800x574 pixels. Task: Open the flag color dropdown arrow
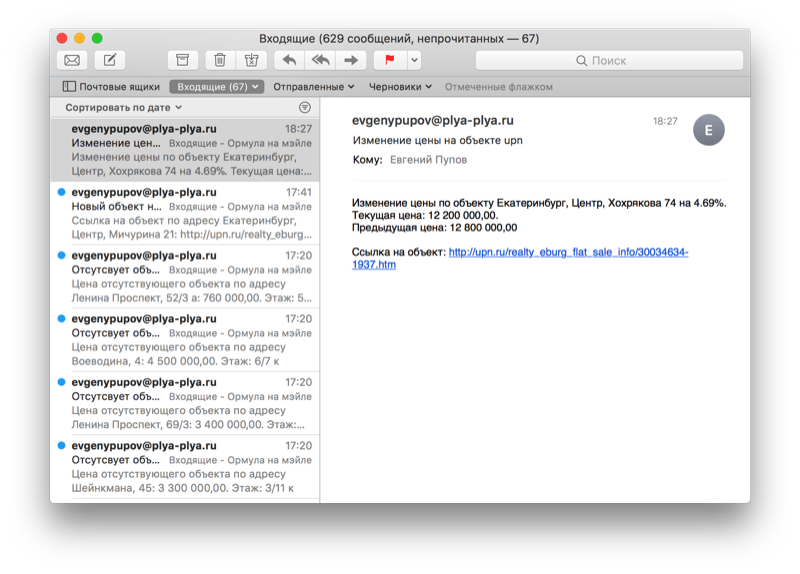coord(414,61)
